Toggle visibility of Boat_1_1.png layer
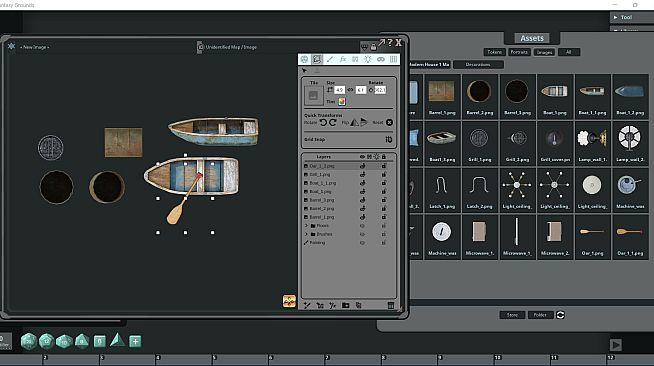This screenshot has height=366, width=654. (x=362, y=183)
